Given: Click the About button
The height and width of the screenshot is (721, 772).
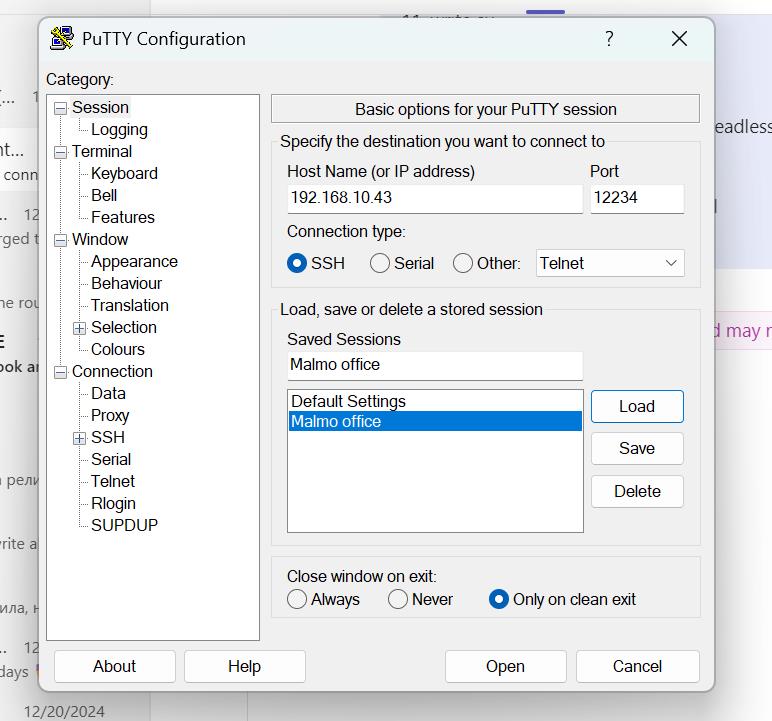Looking at the screenshot, I should (115, 666).
